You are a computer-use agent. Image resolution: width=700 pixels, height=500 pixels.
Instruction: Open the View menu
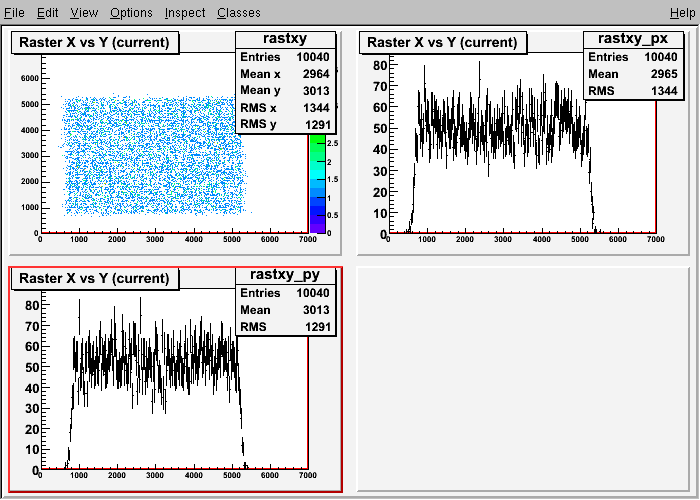pos(84,12)
